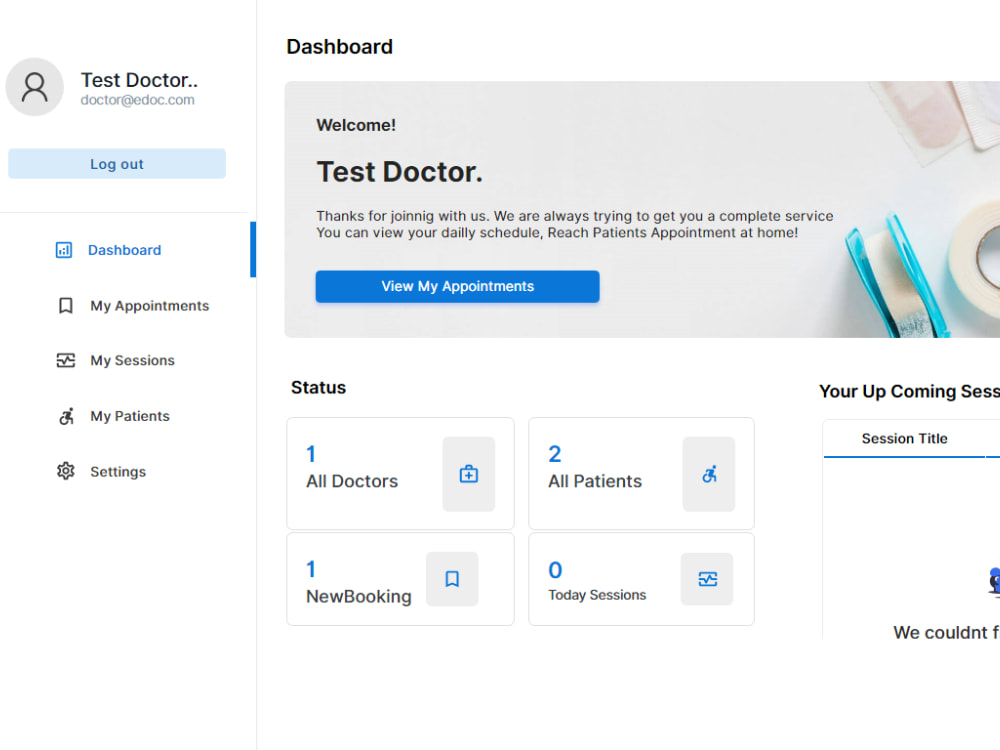Click the medical kit icon in All Doctors card

click(469, 474)
